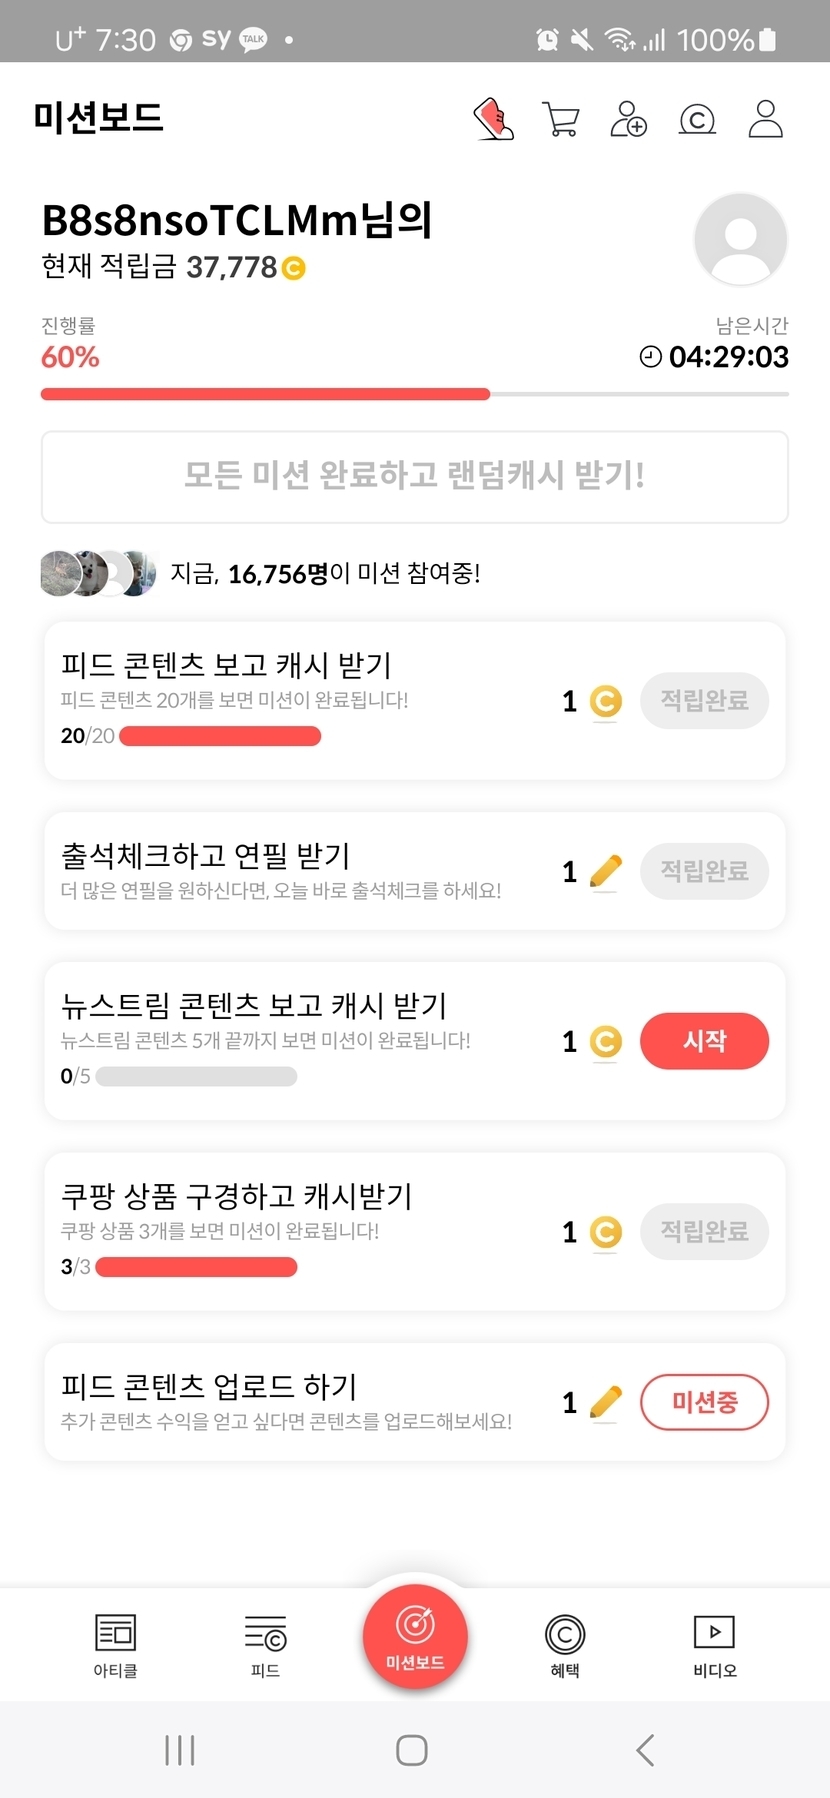
Task: Tap 모든 미션 완료하고 랜덤캐시 받기 button
Action: click(x=414, y=476)
